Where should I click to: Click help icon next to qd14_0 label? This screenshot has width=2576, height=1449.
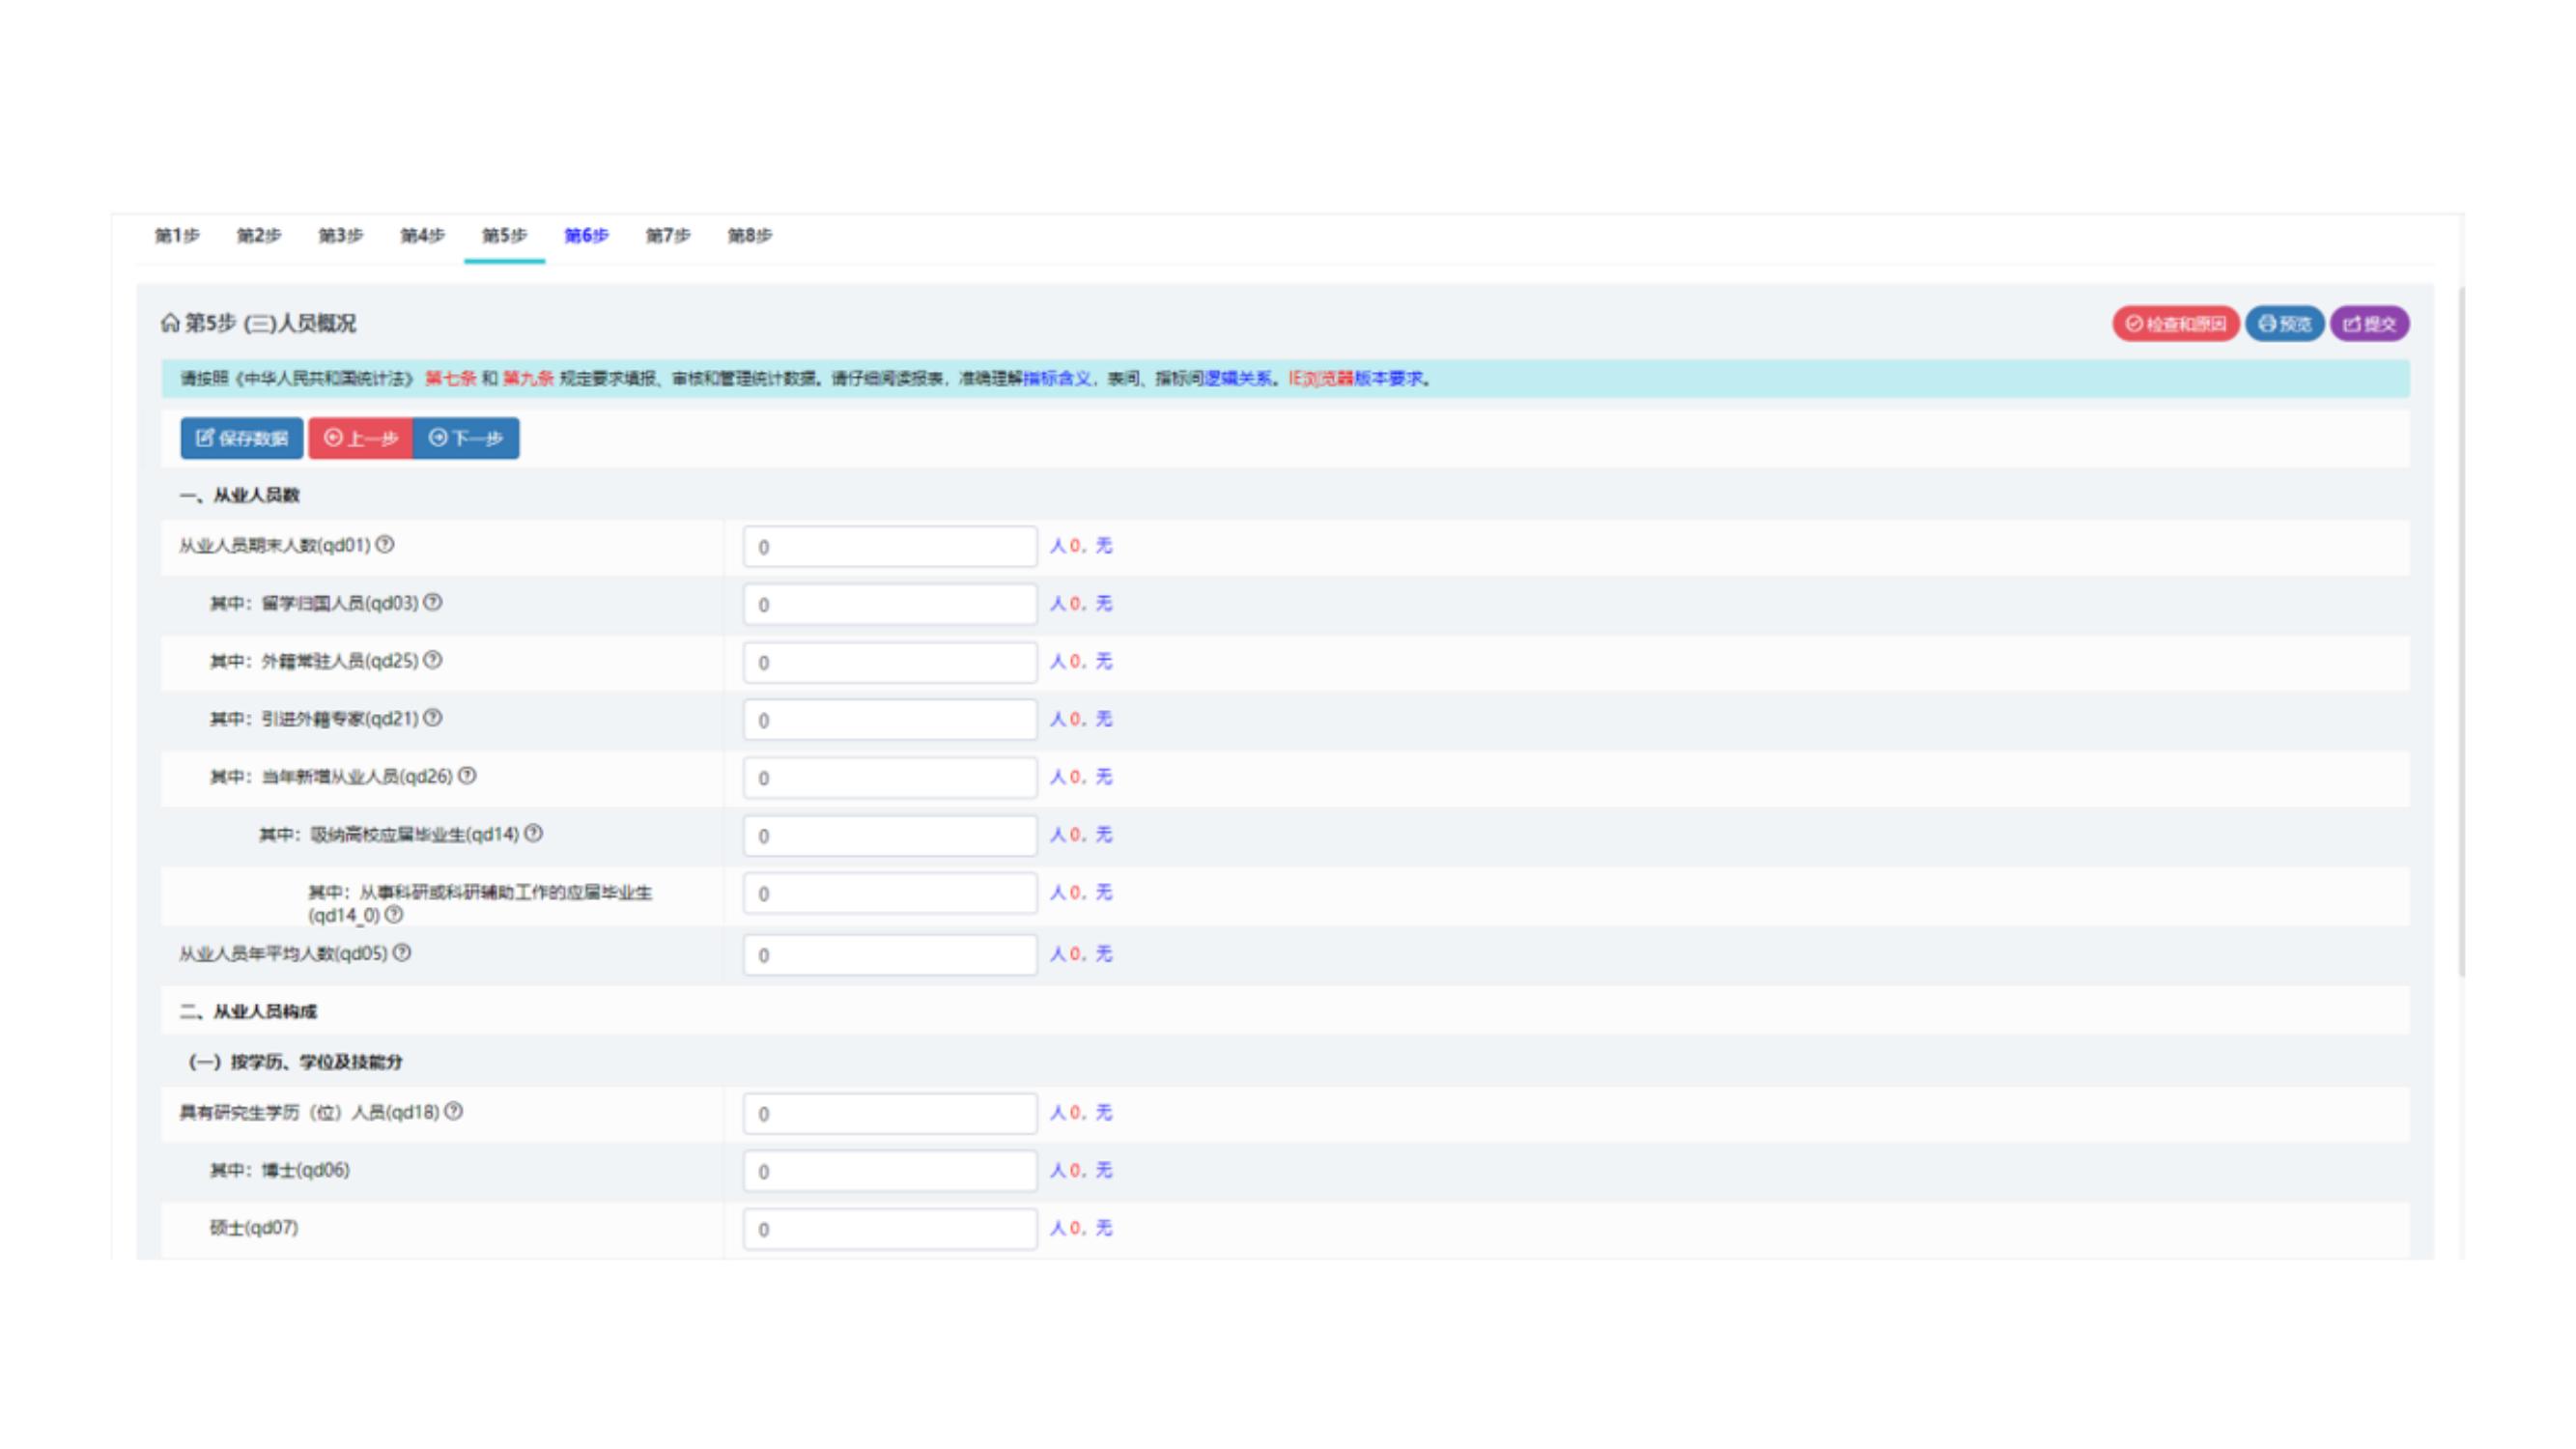(x=394, y=915)
